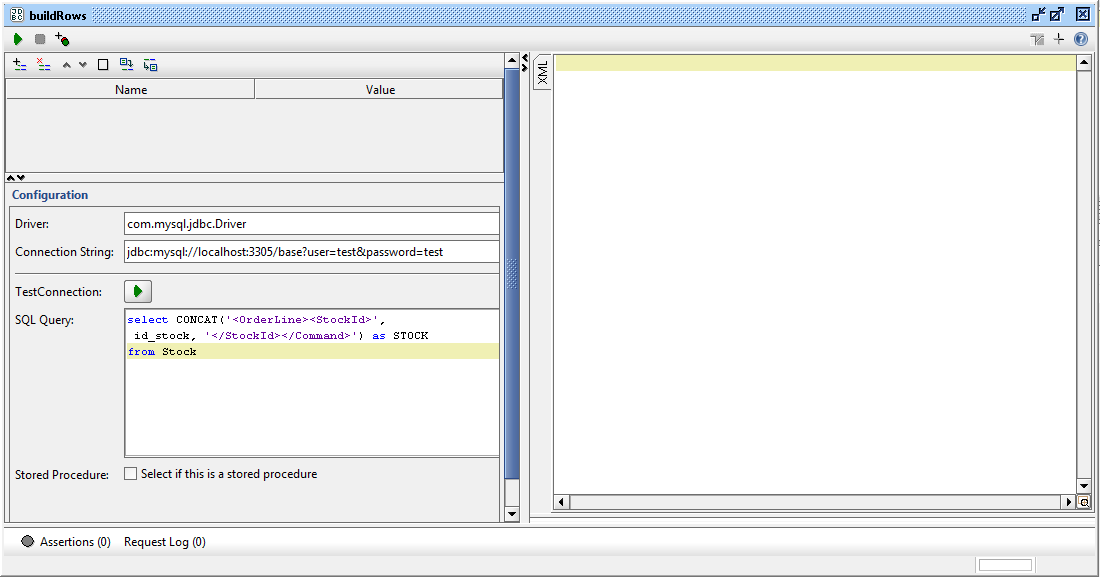
Task: Add a new property row
Action: click(19, 64)
